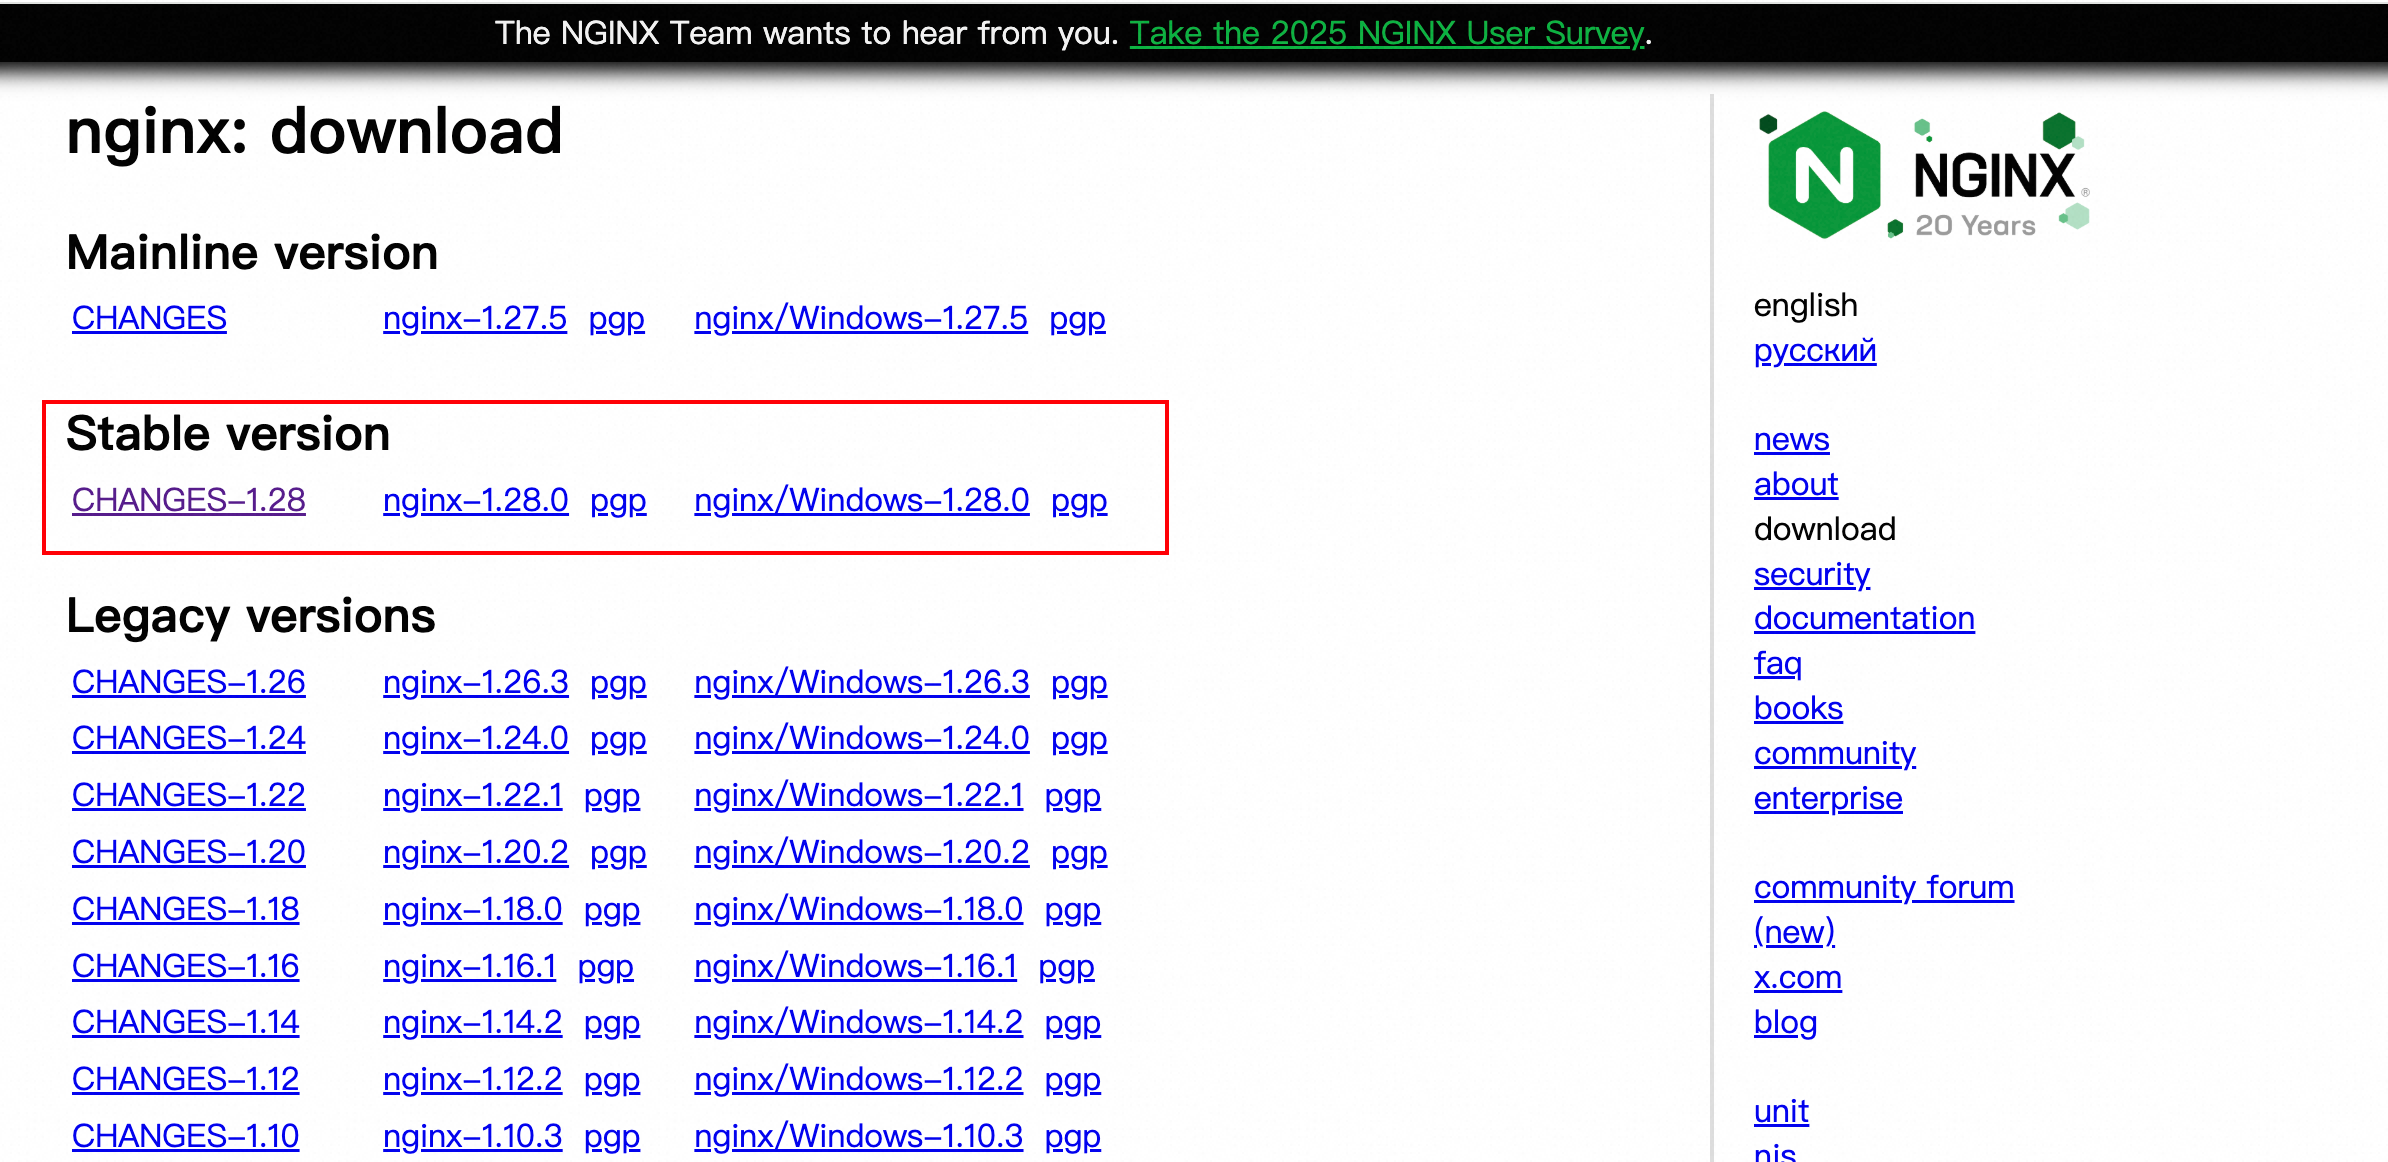The width and height of the screenshot is (2388, 1162).
Task: Go to the news page
Action: click(x=1791, y=439)
